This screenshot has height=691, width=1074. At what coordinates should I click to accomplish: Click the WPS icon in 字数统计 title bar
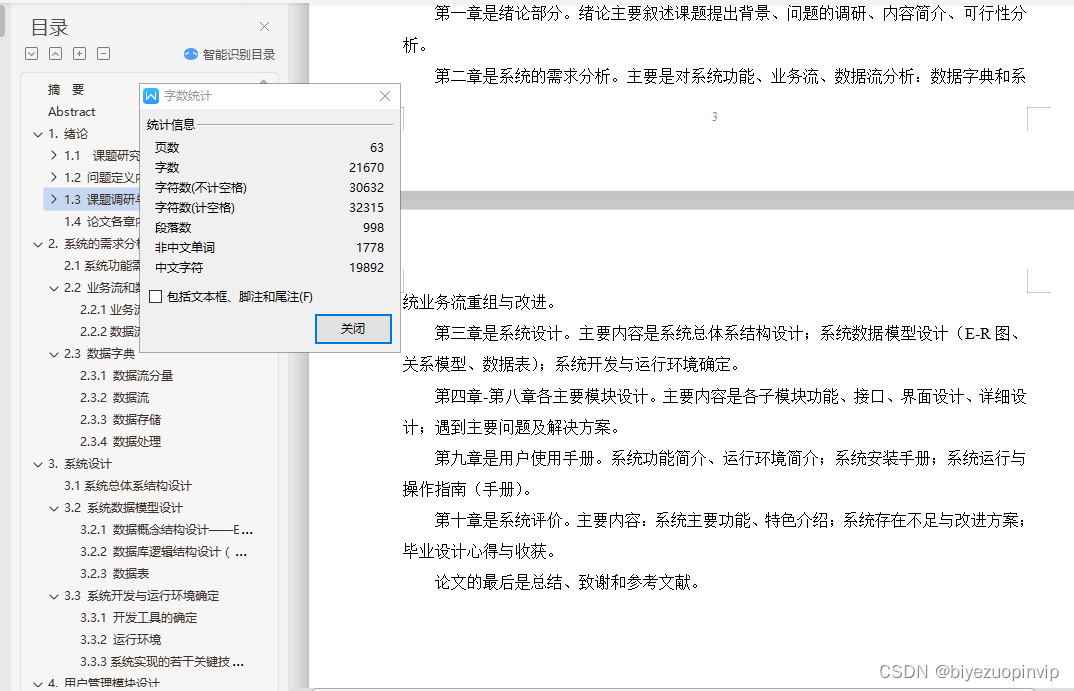tap(151, 96)
